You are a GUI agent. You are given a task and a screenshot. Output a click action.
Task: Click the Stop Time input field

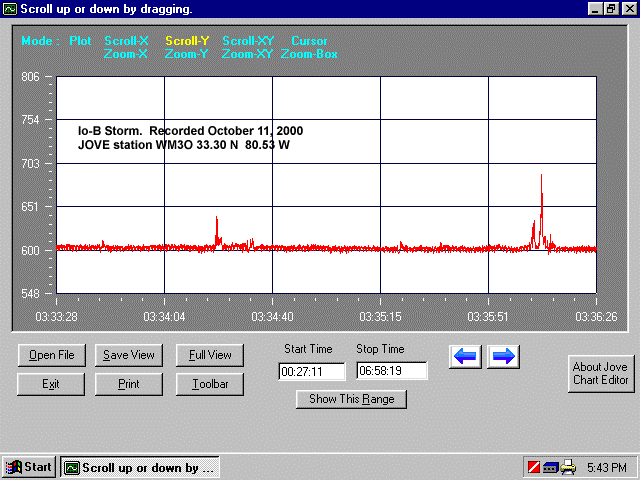click(x=391, y=371)
